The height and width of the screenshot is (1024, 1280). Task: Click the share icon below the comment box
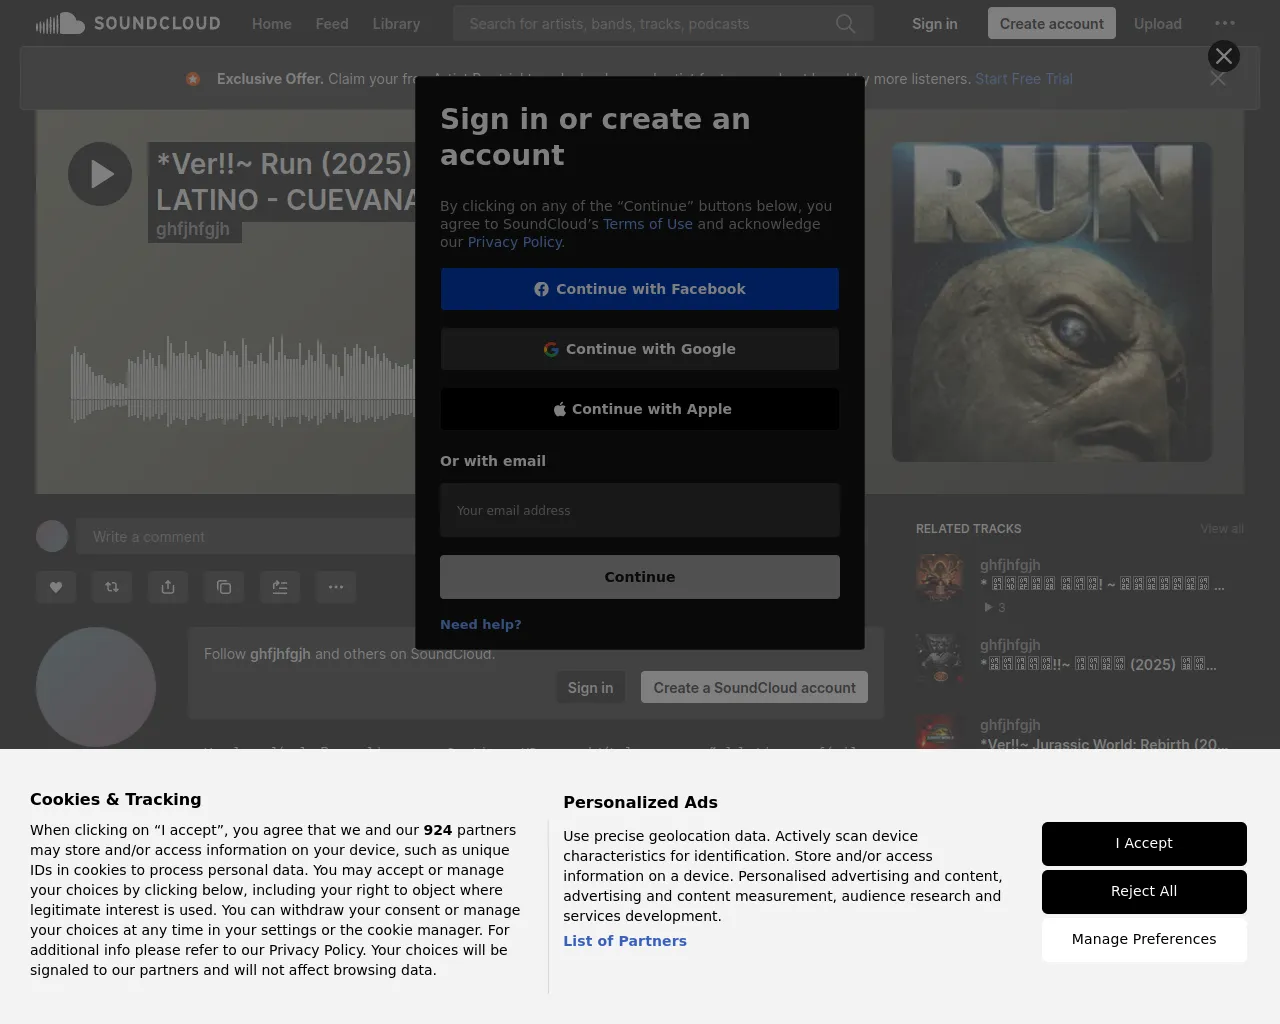(x=168, y=587)
